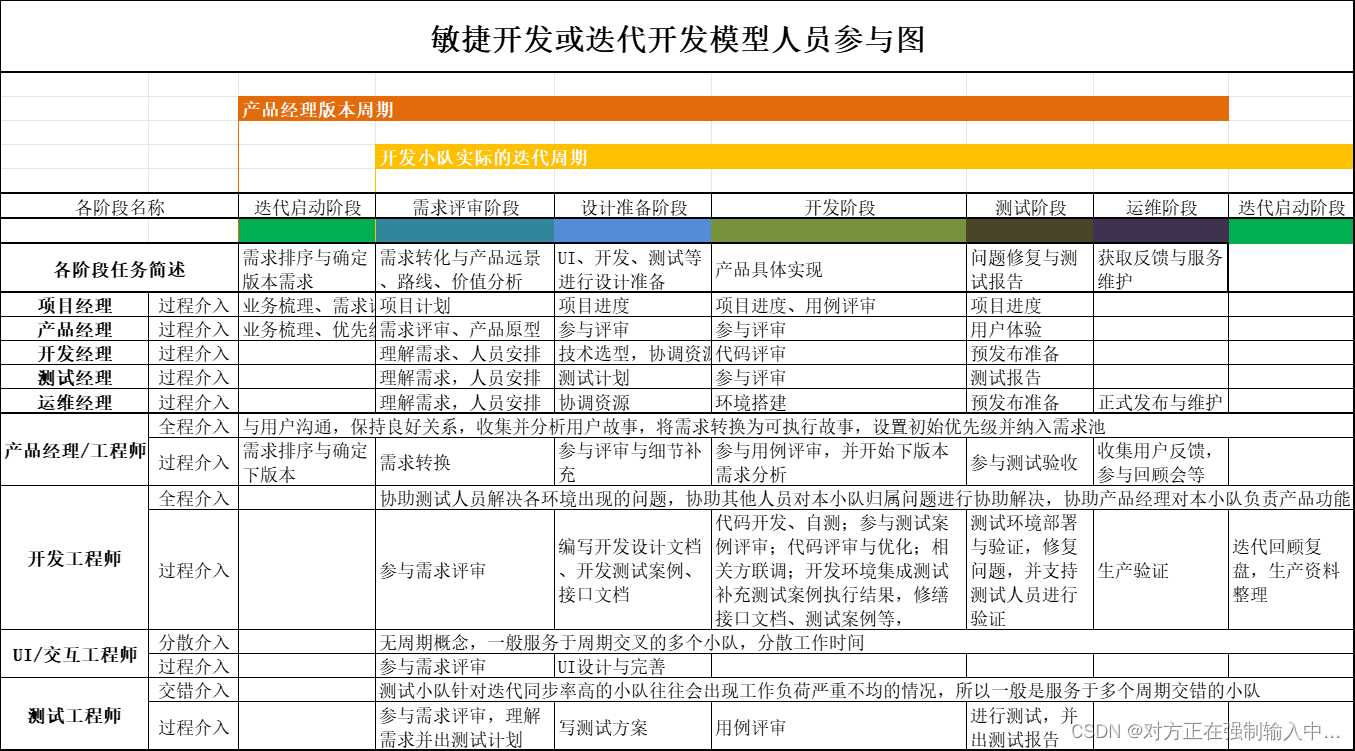Select the 环境搭建 cell
The width and height of the screenshot is (1355, 751).
tap(840, 402)
